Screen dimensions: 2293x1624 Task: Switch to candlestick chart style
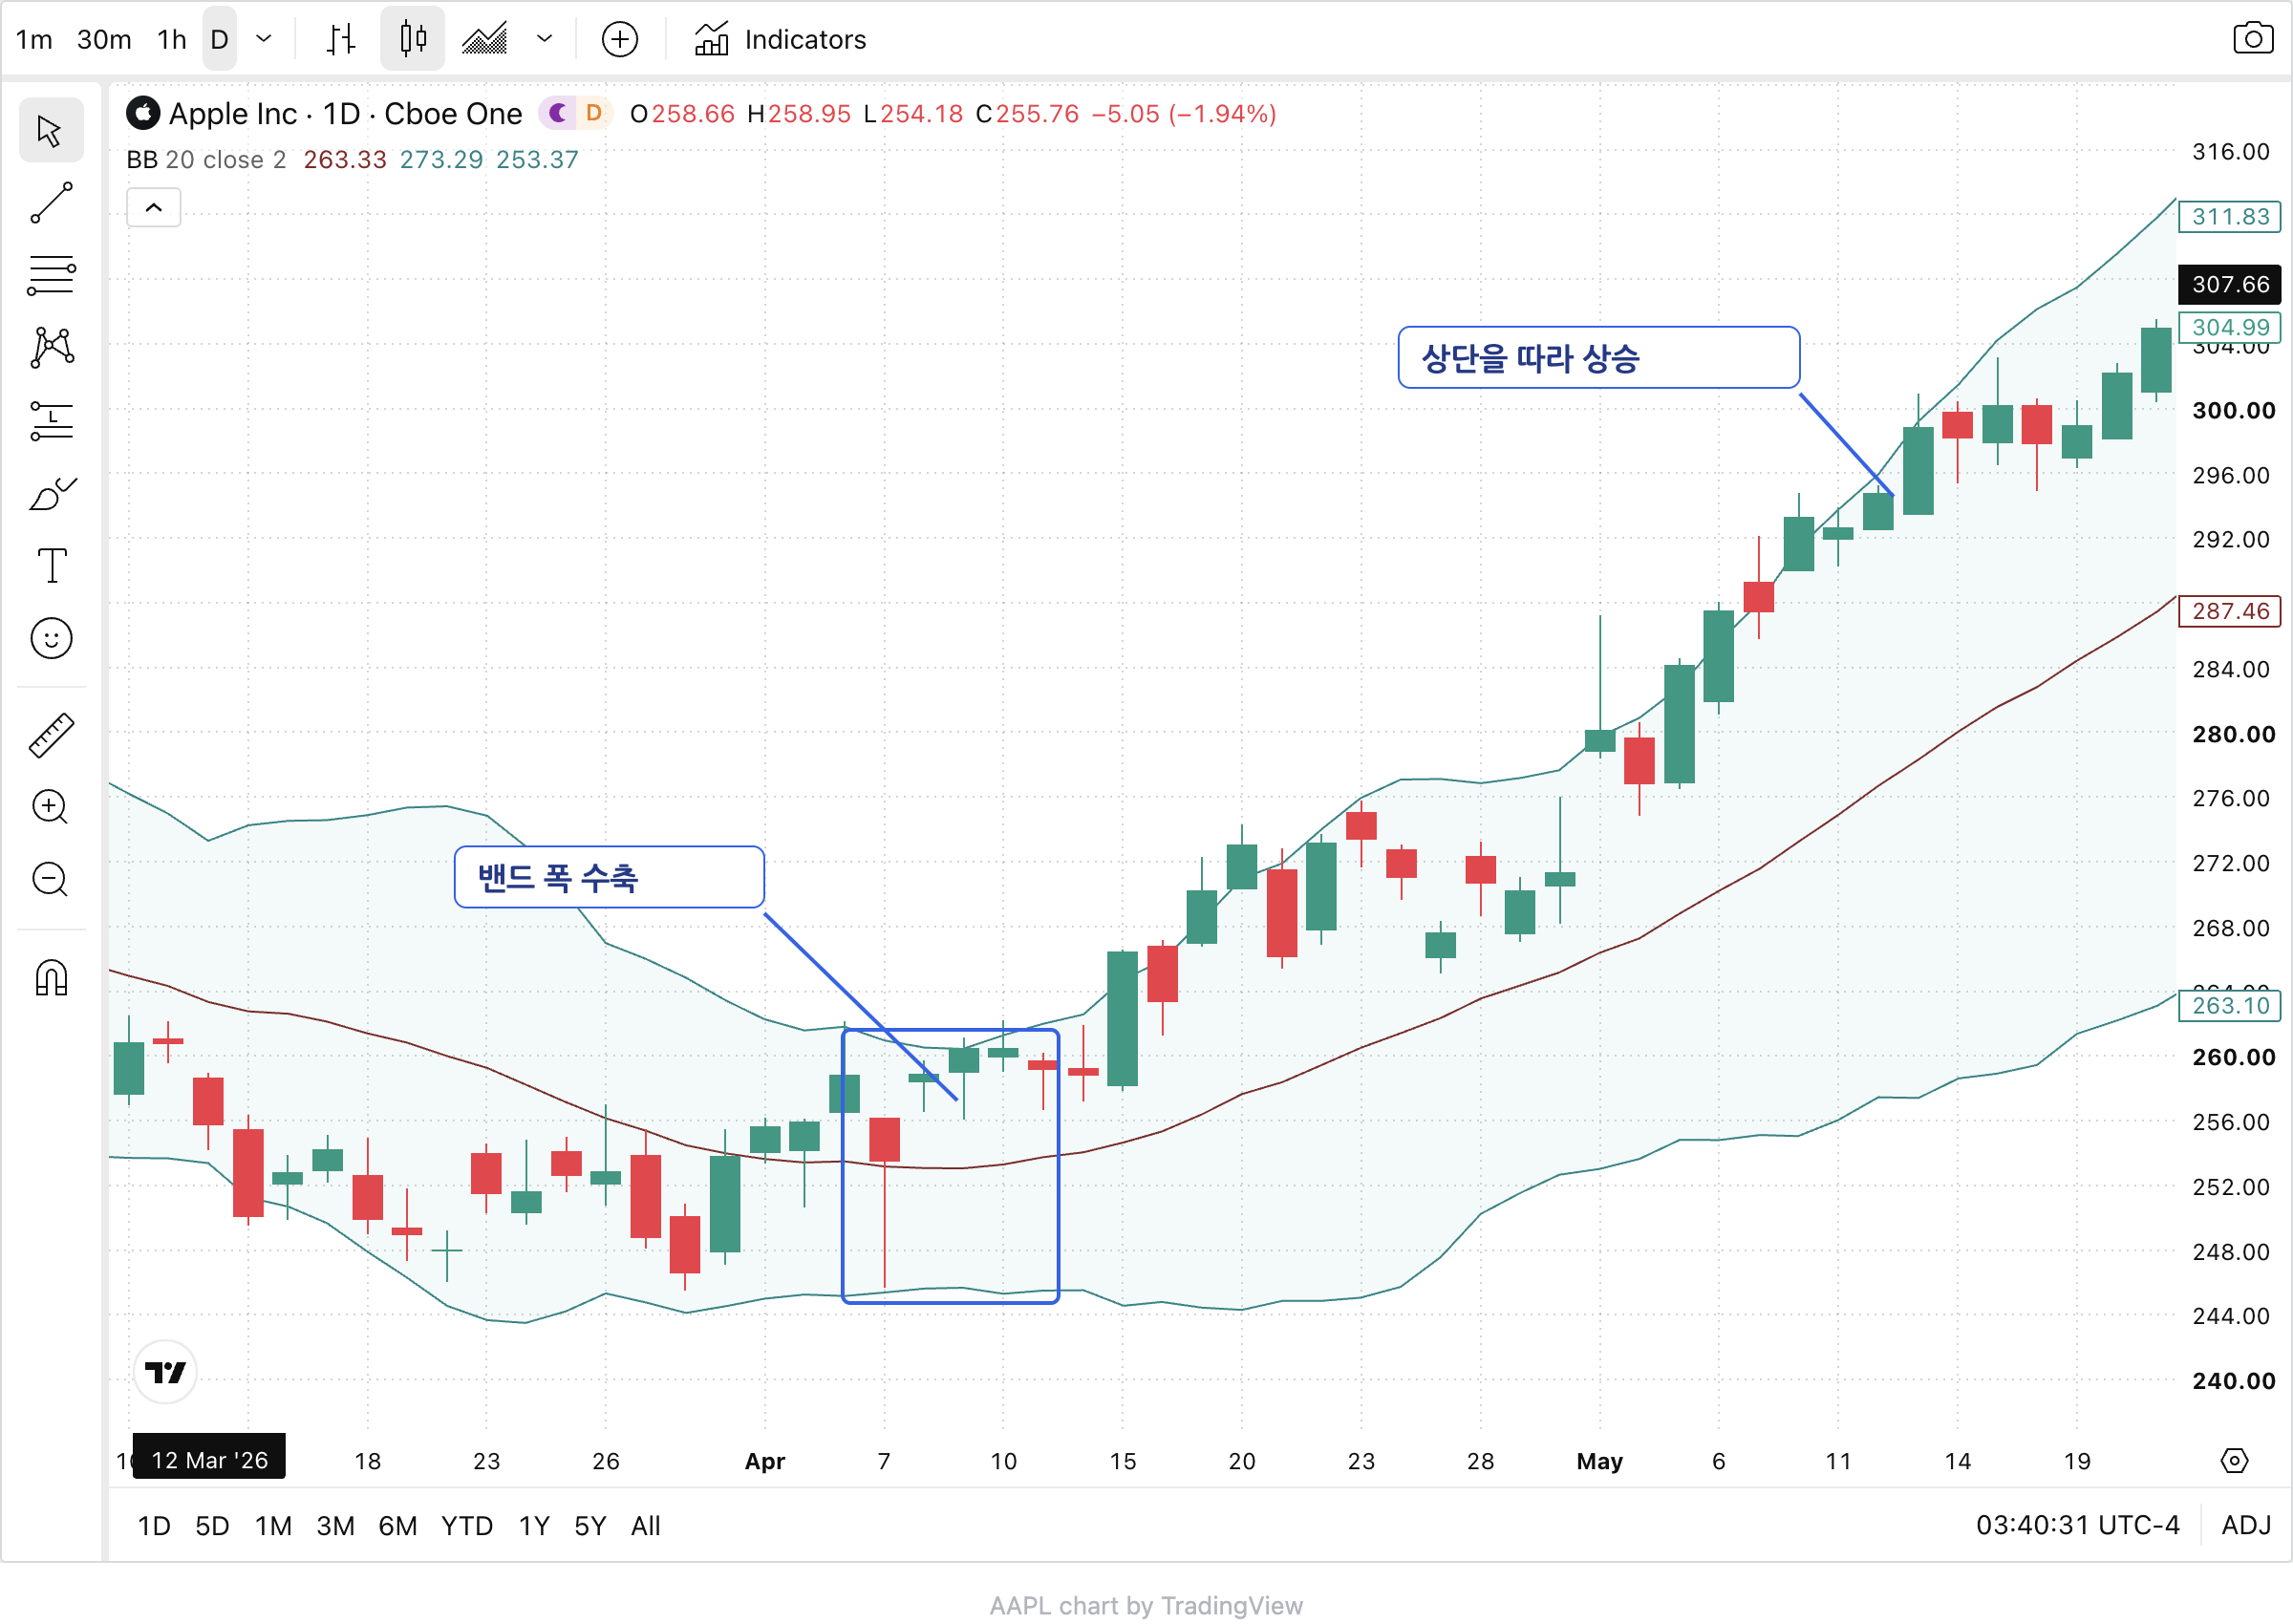tap(412, 39)
